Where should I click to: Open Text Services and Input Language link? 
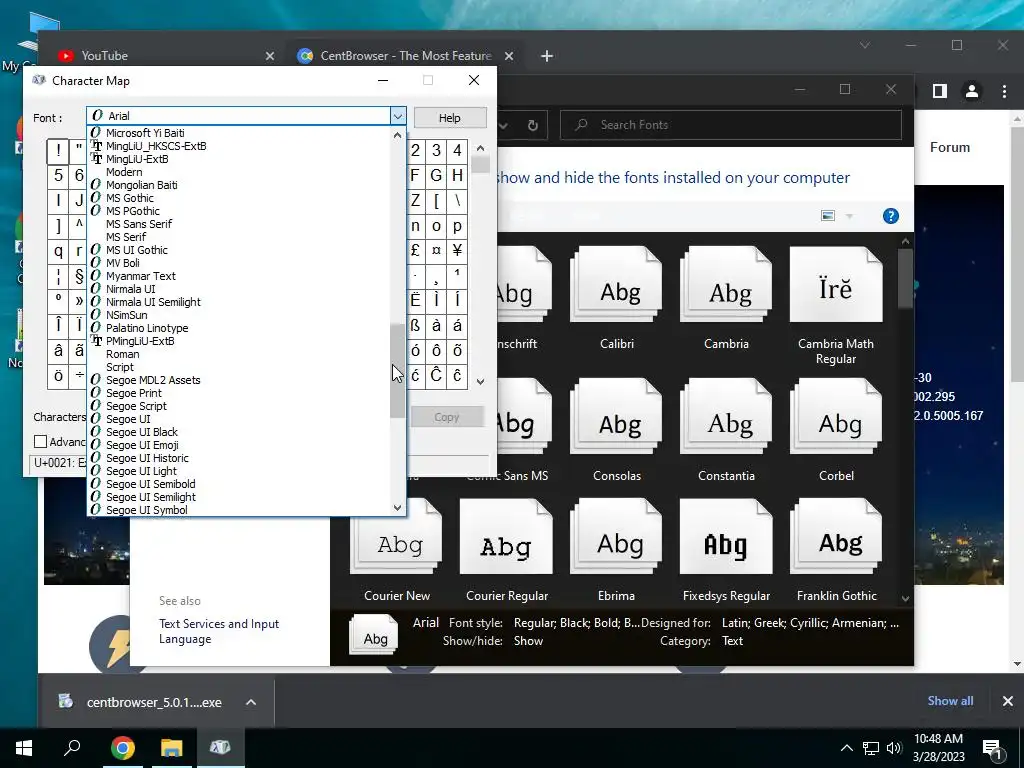tap(219, 632)
